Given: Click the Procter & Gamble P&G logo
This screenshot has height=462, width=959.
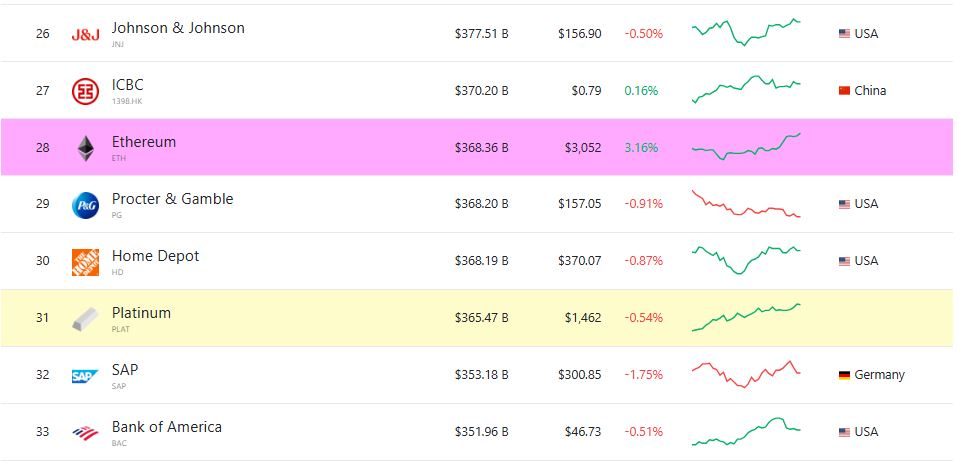Looking at the screenshot, I should [x=86, y=206].
